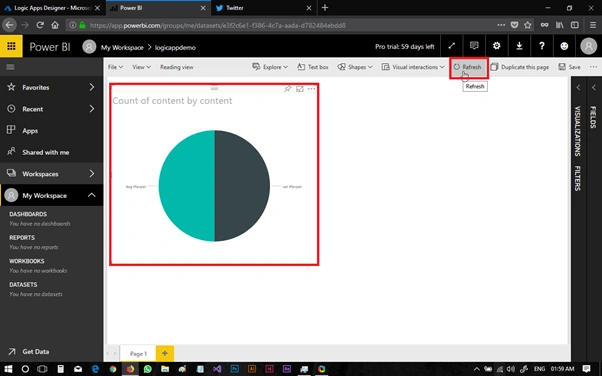Viewport: 602px width, 376px height.
Task: Save the report
Action: (x=569, y=67)
